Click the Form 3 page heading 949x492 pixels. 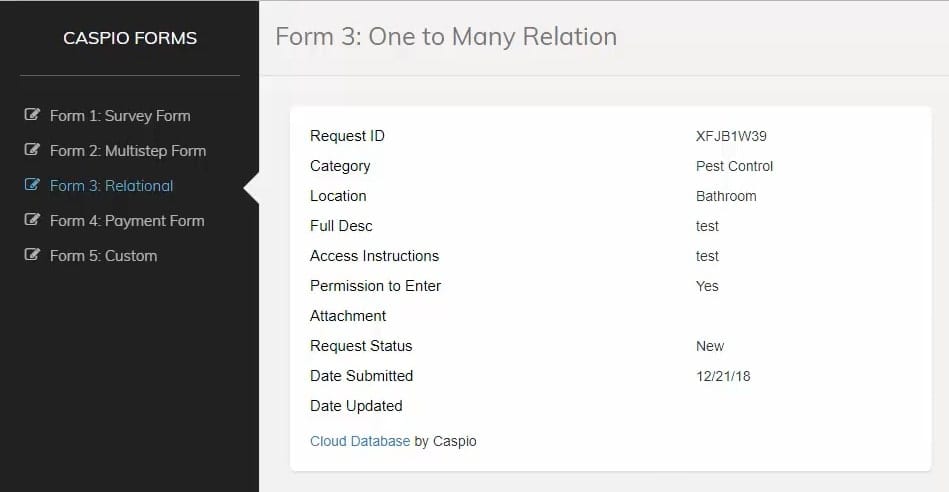click(x=446, y=38)
